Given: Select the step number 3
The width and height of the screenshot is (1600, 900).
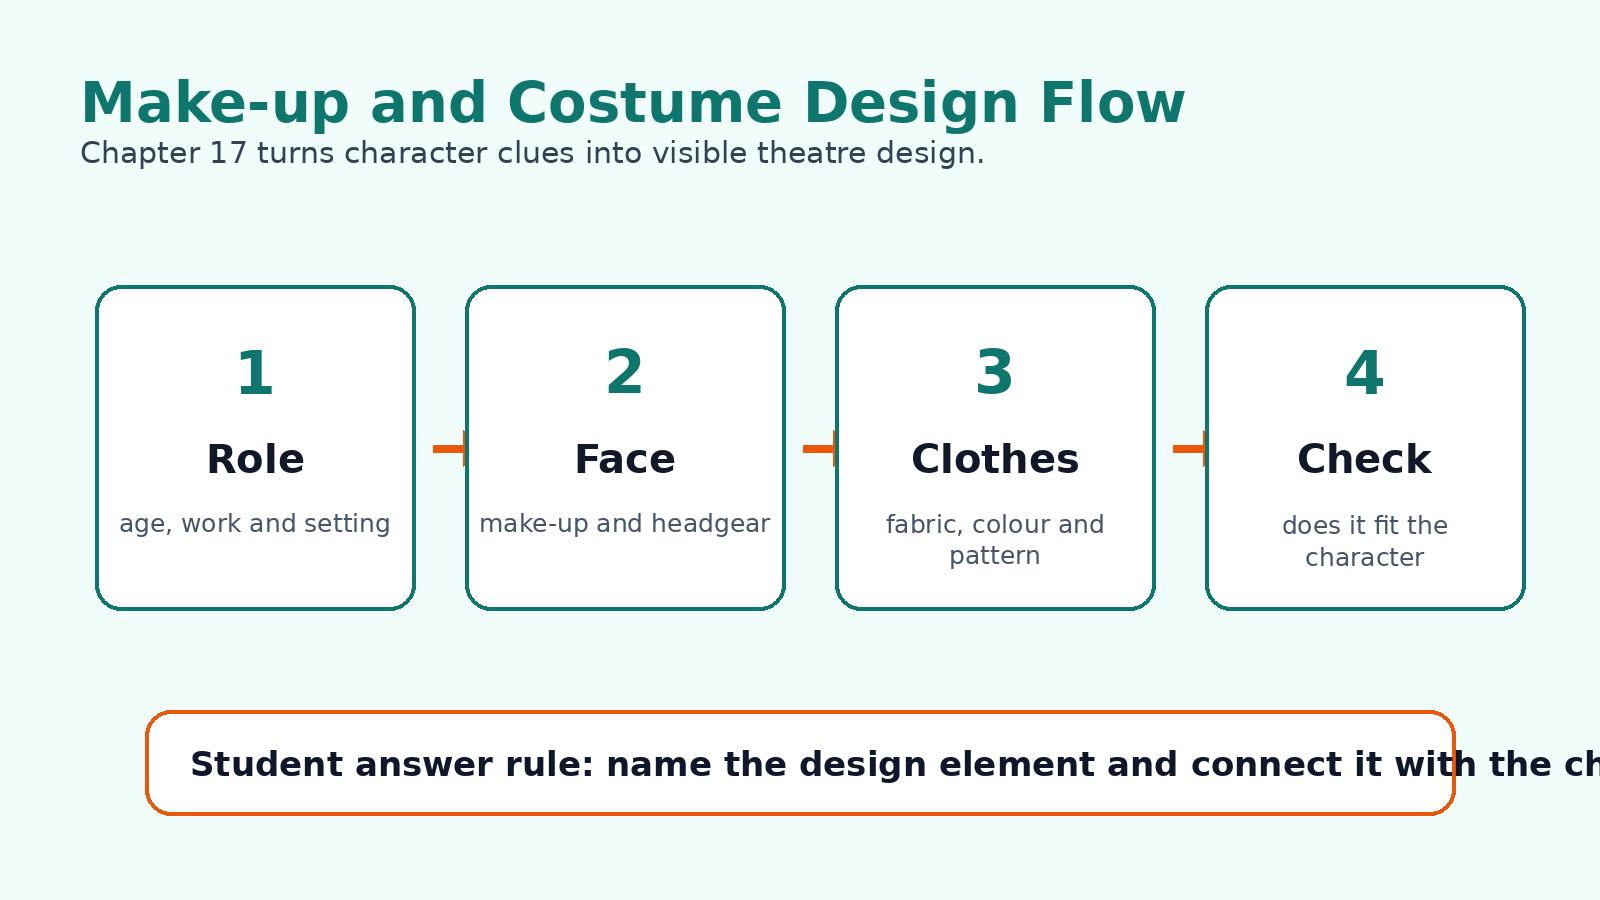Looking at the screenshot, I should (x=995, y=373).
